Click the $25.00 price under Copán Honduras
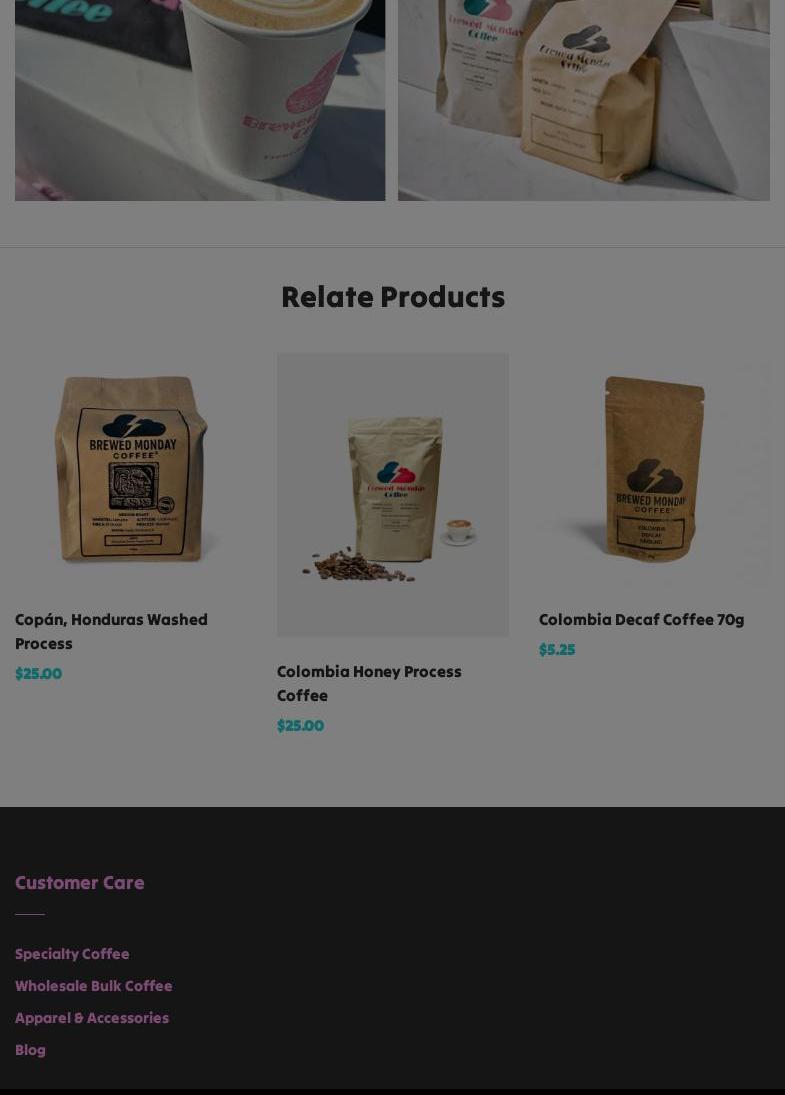 click(x=38, y=674)
